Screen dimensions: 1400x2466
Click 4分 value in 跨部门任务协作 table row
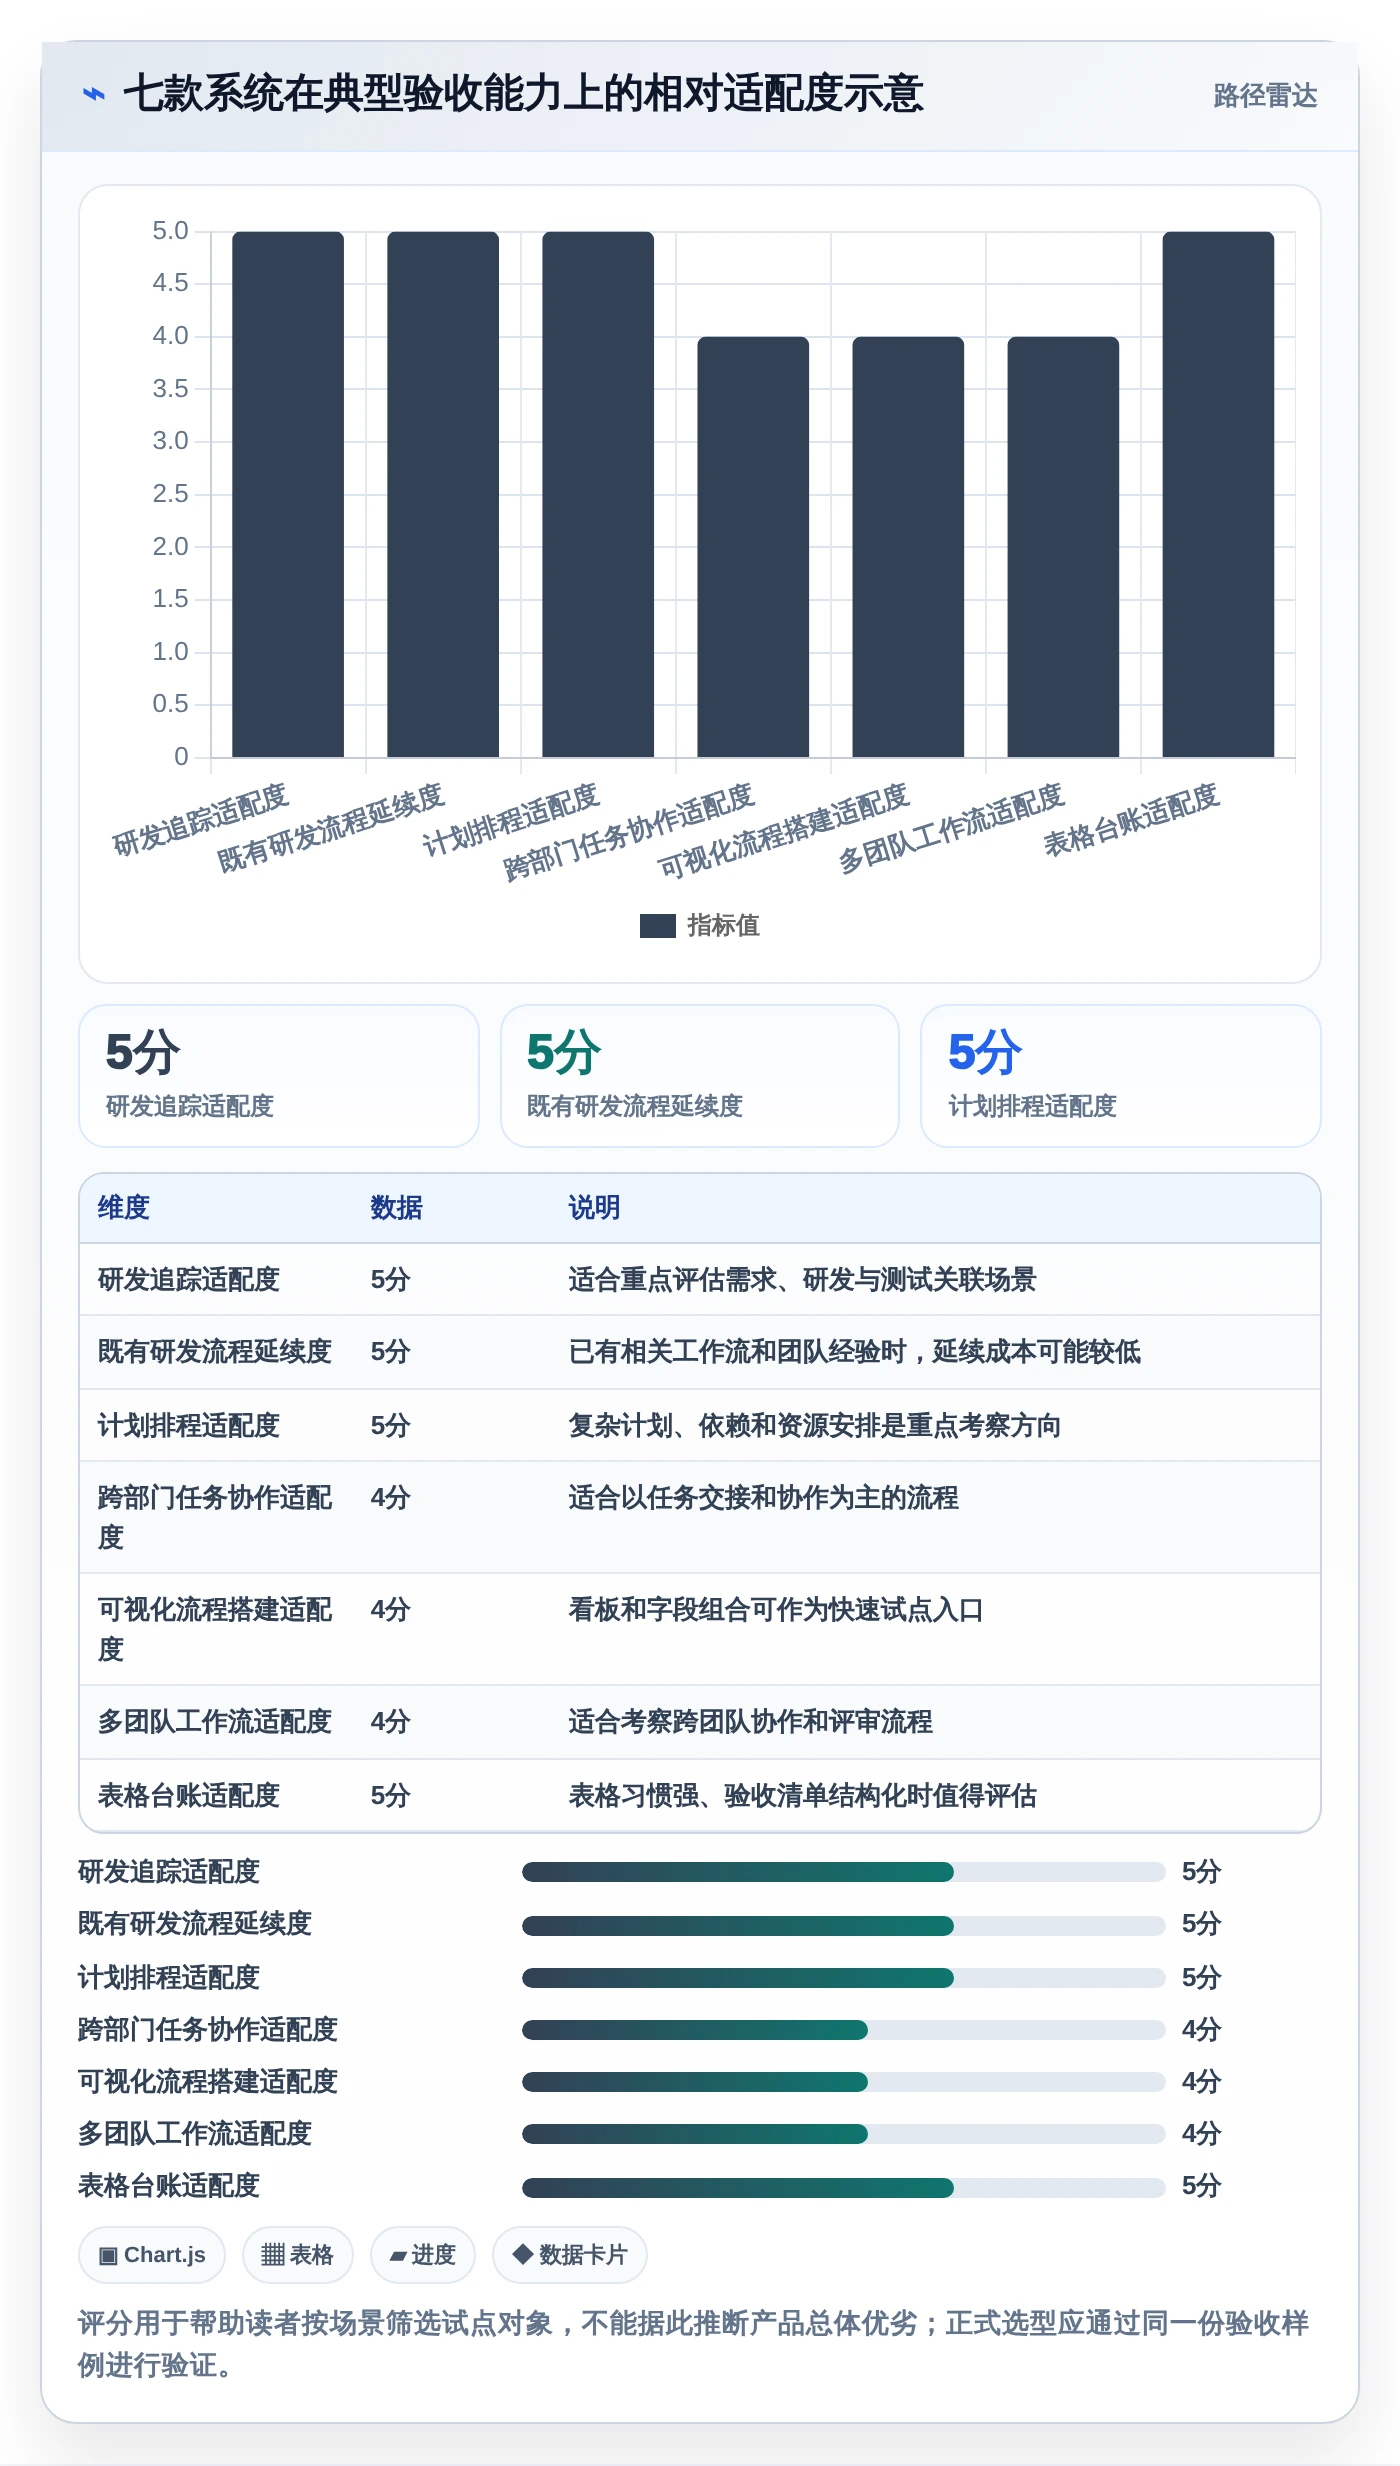click(x=391, y=1498)
